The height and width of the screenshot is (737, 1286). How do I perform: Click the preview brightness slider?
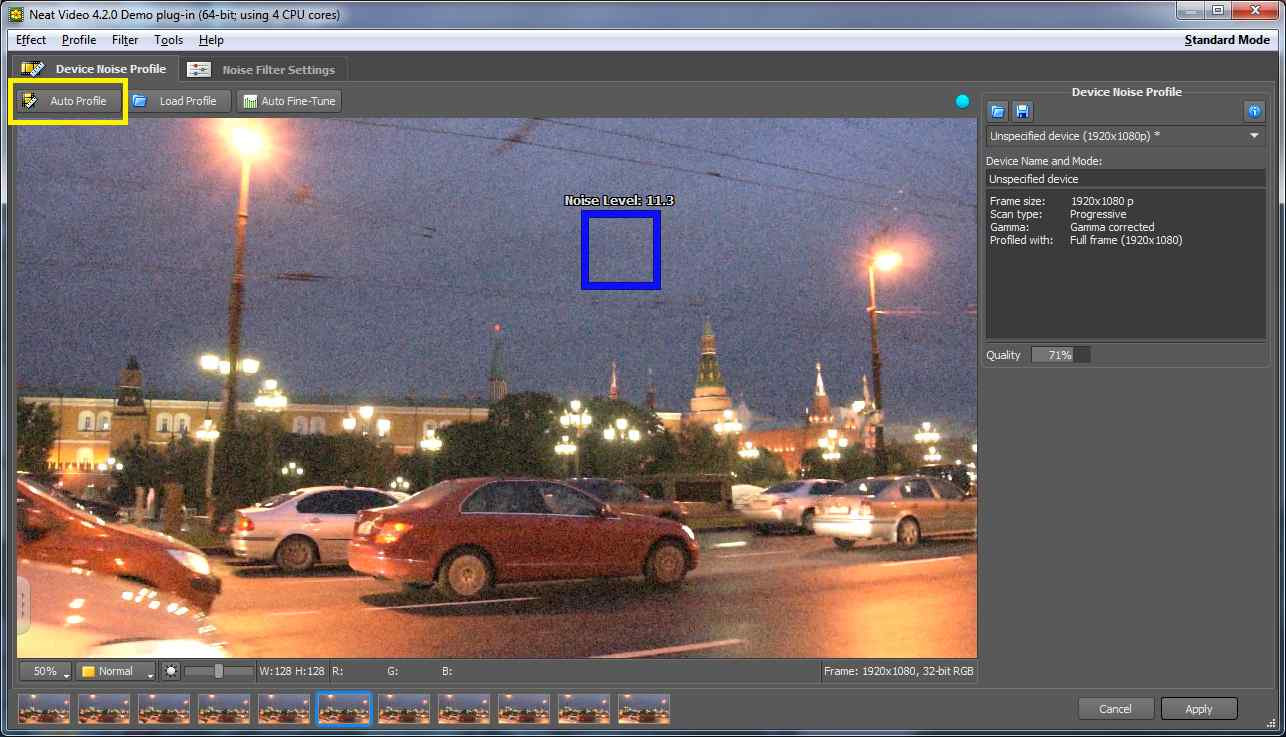(x=219, y=671)
